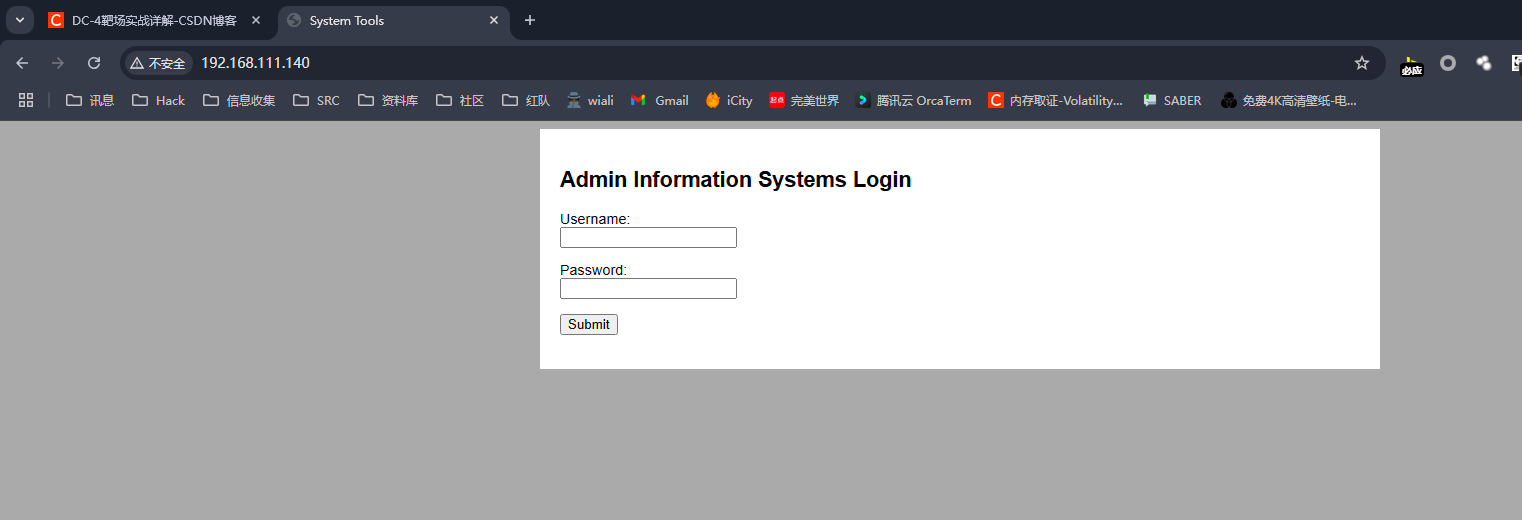Reload the current page
1522x520 pixels.
94,63
